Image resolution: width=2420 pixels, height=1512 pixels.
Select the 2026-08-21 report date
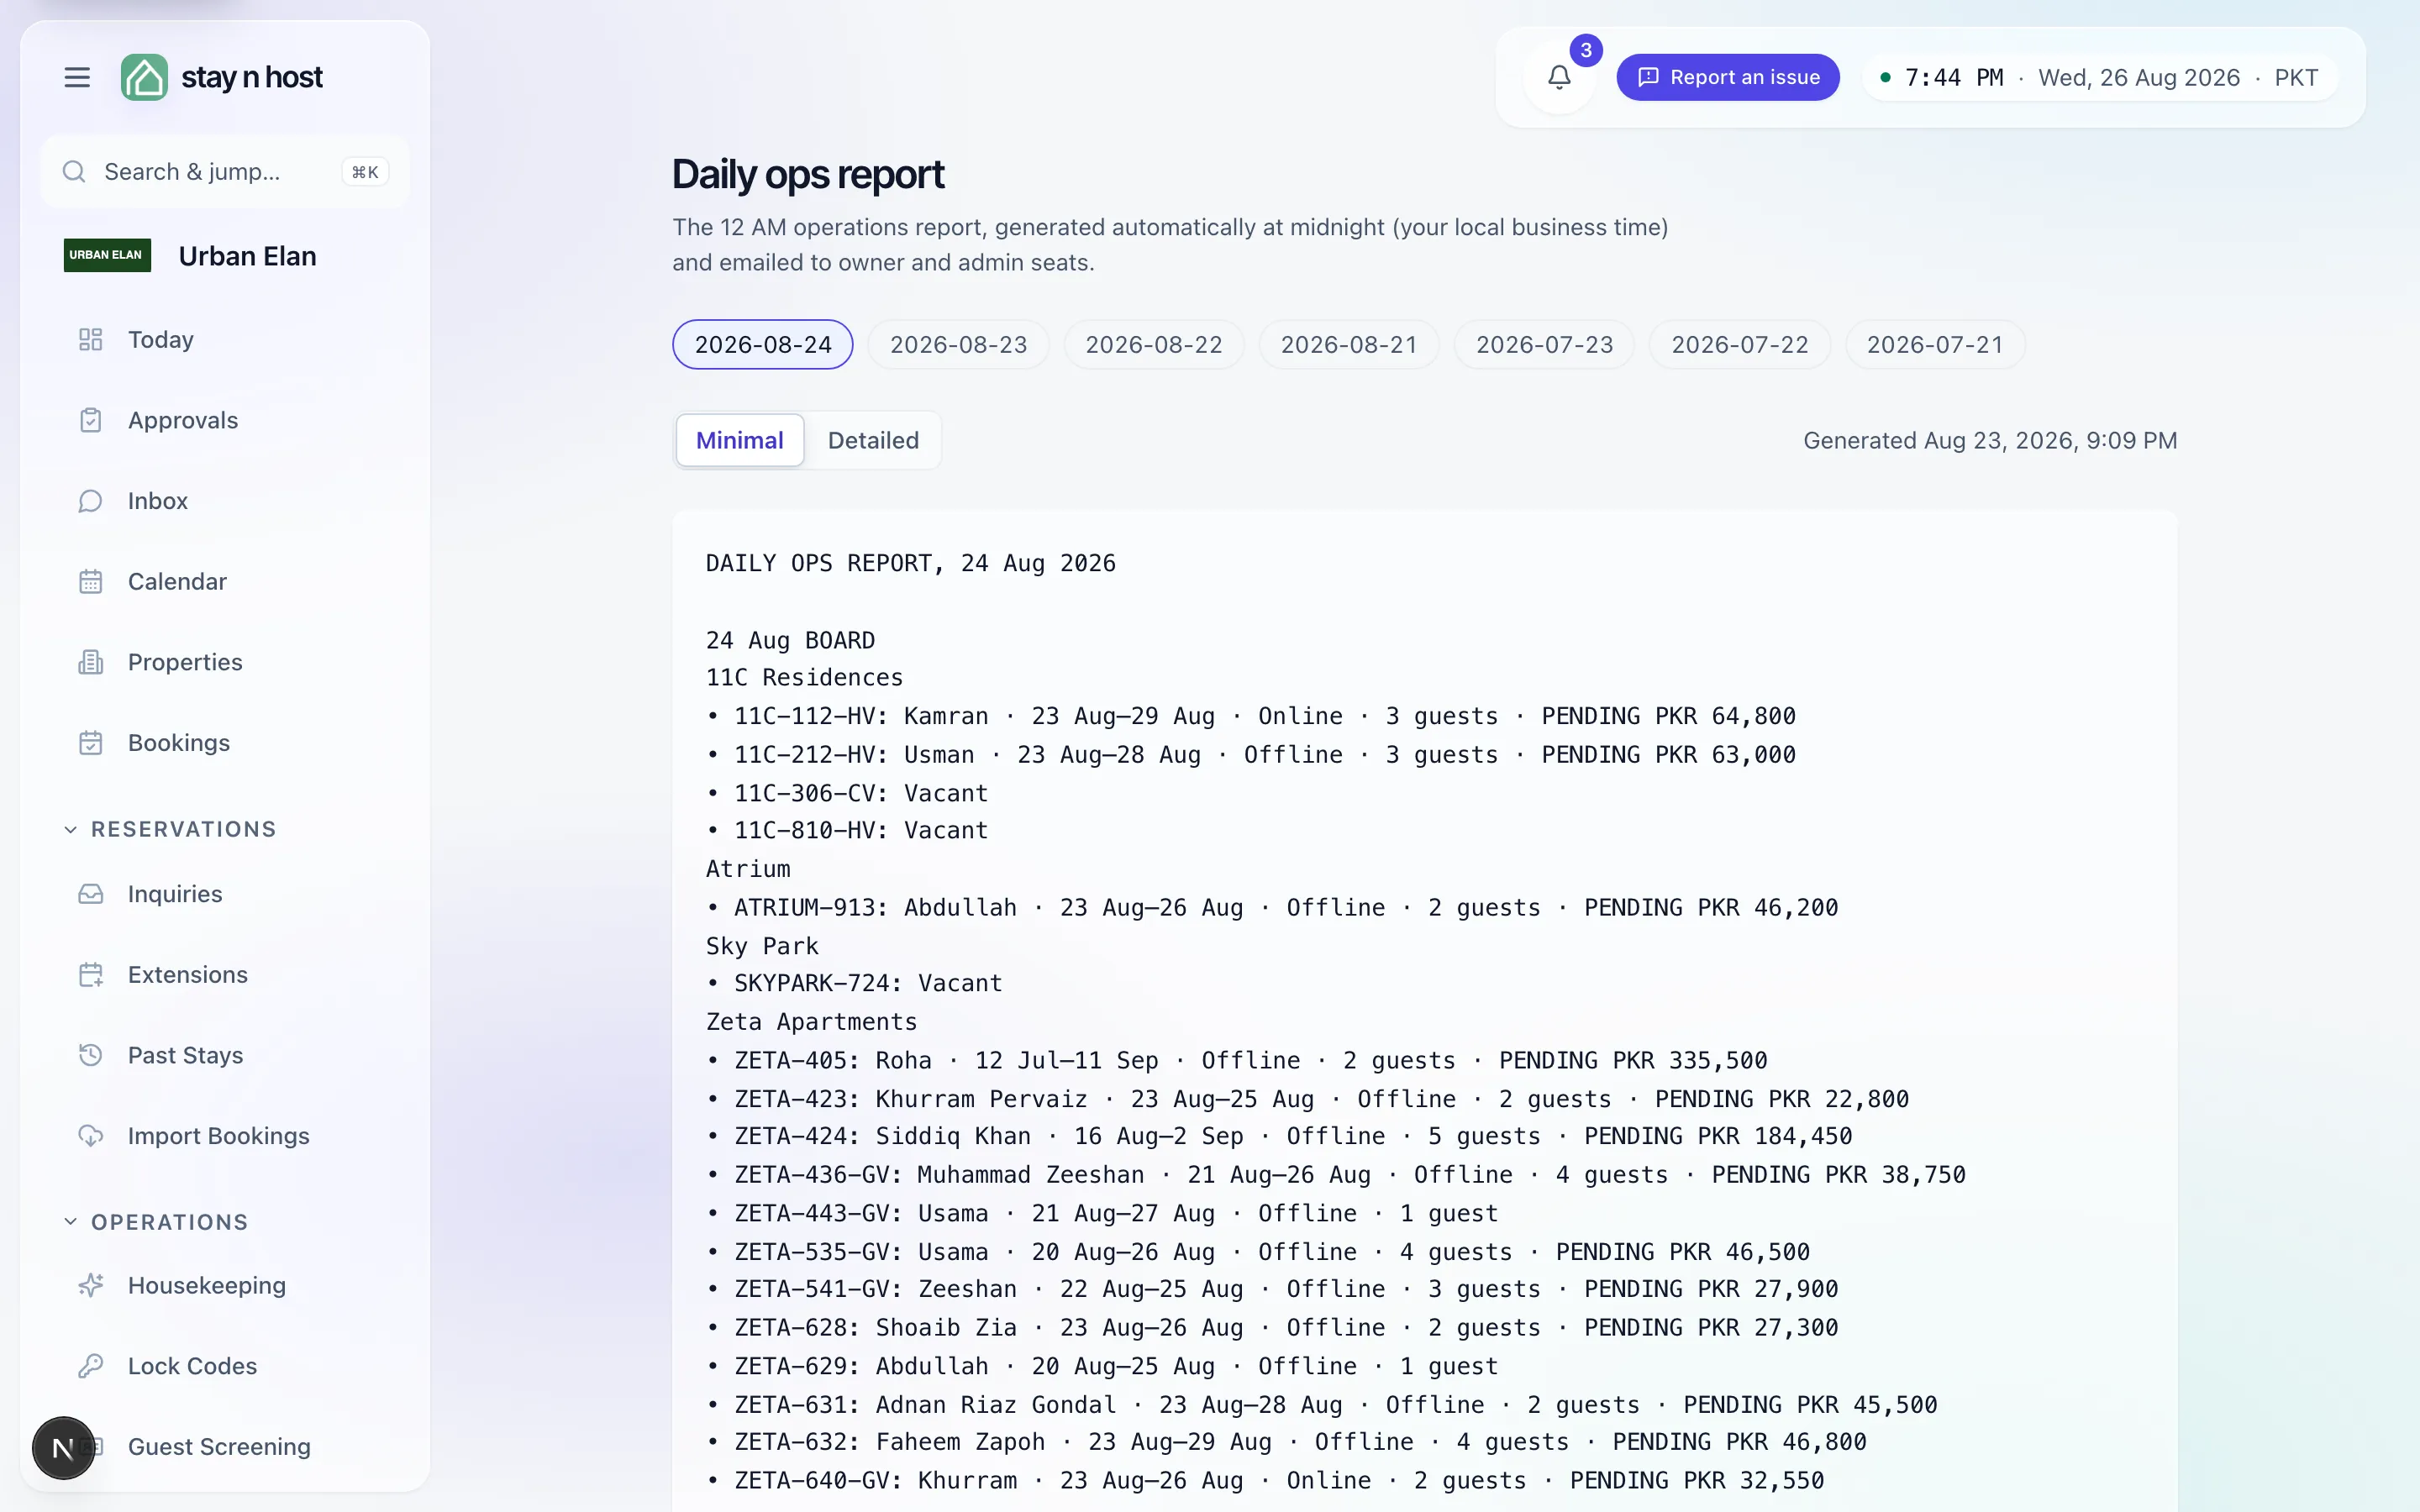click(x=1349, y=345)
